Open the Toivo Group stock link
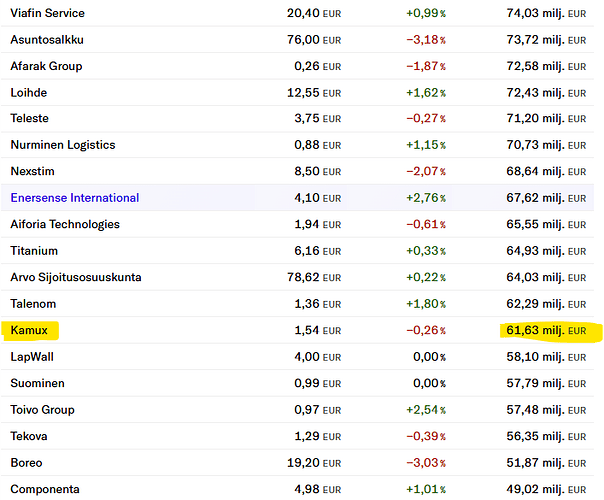 pos(42,410)
